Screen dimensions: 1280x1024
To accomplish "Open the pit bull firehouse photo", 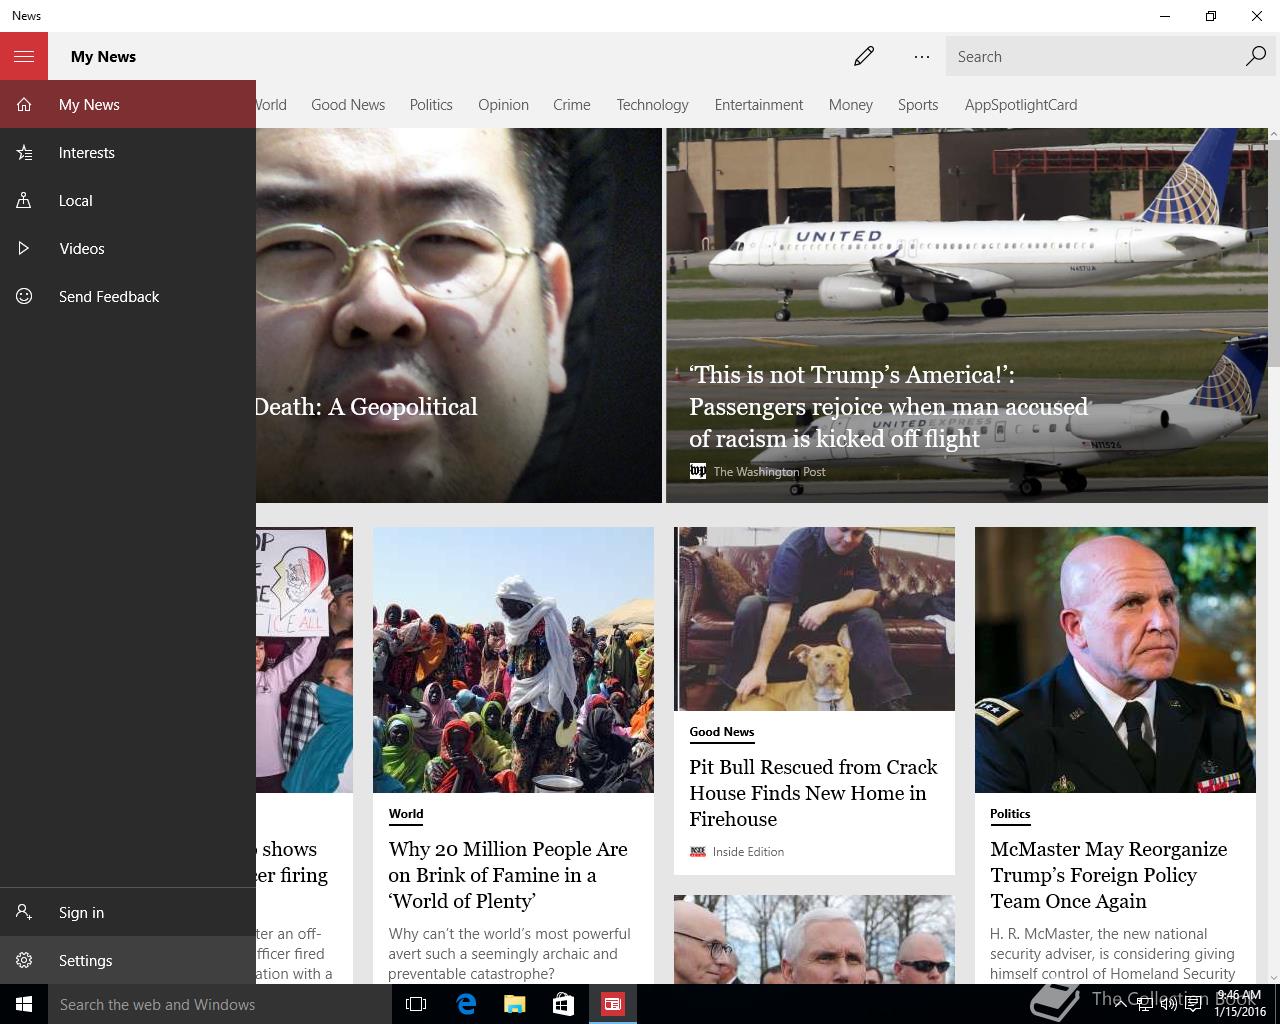I will (814, 619).
